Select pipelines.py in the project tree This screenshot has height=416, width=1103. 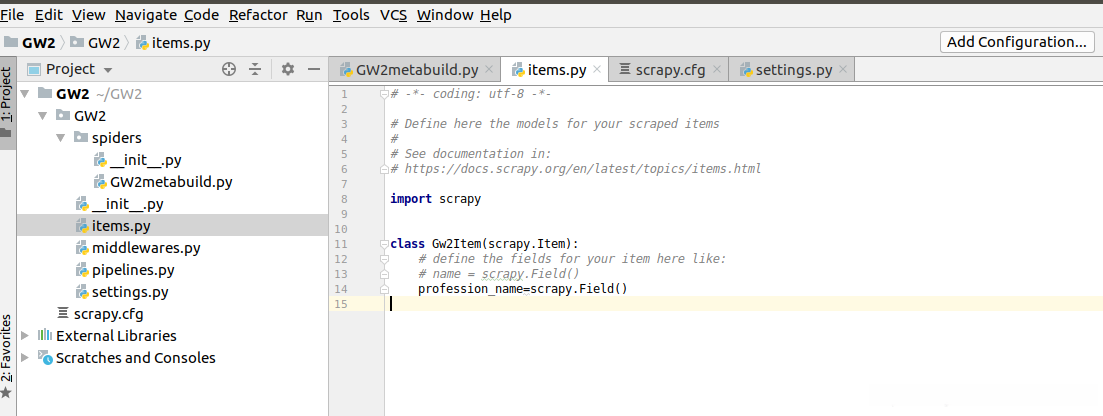133,270
